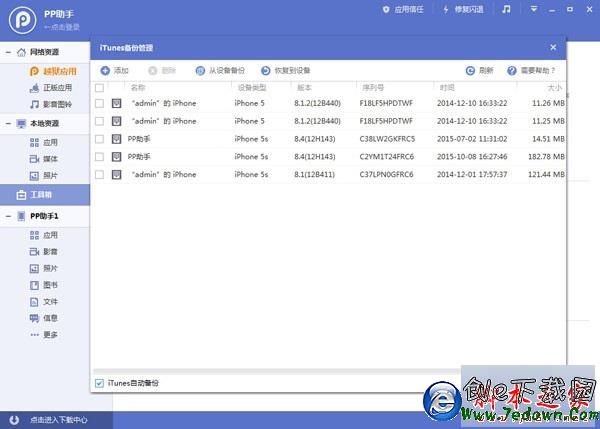Open 更多 under PP助手1 device

pyautogui.click(x=44, y=334)
